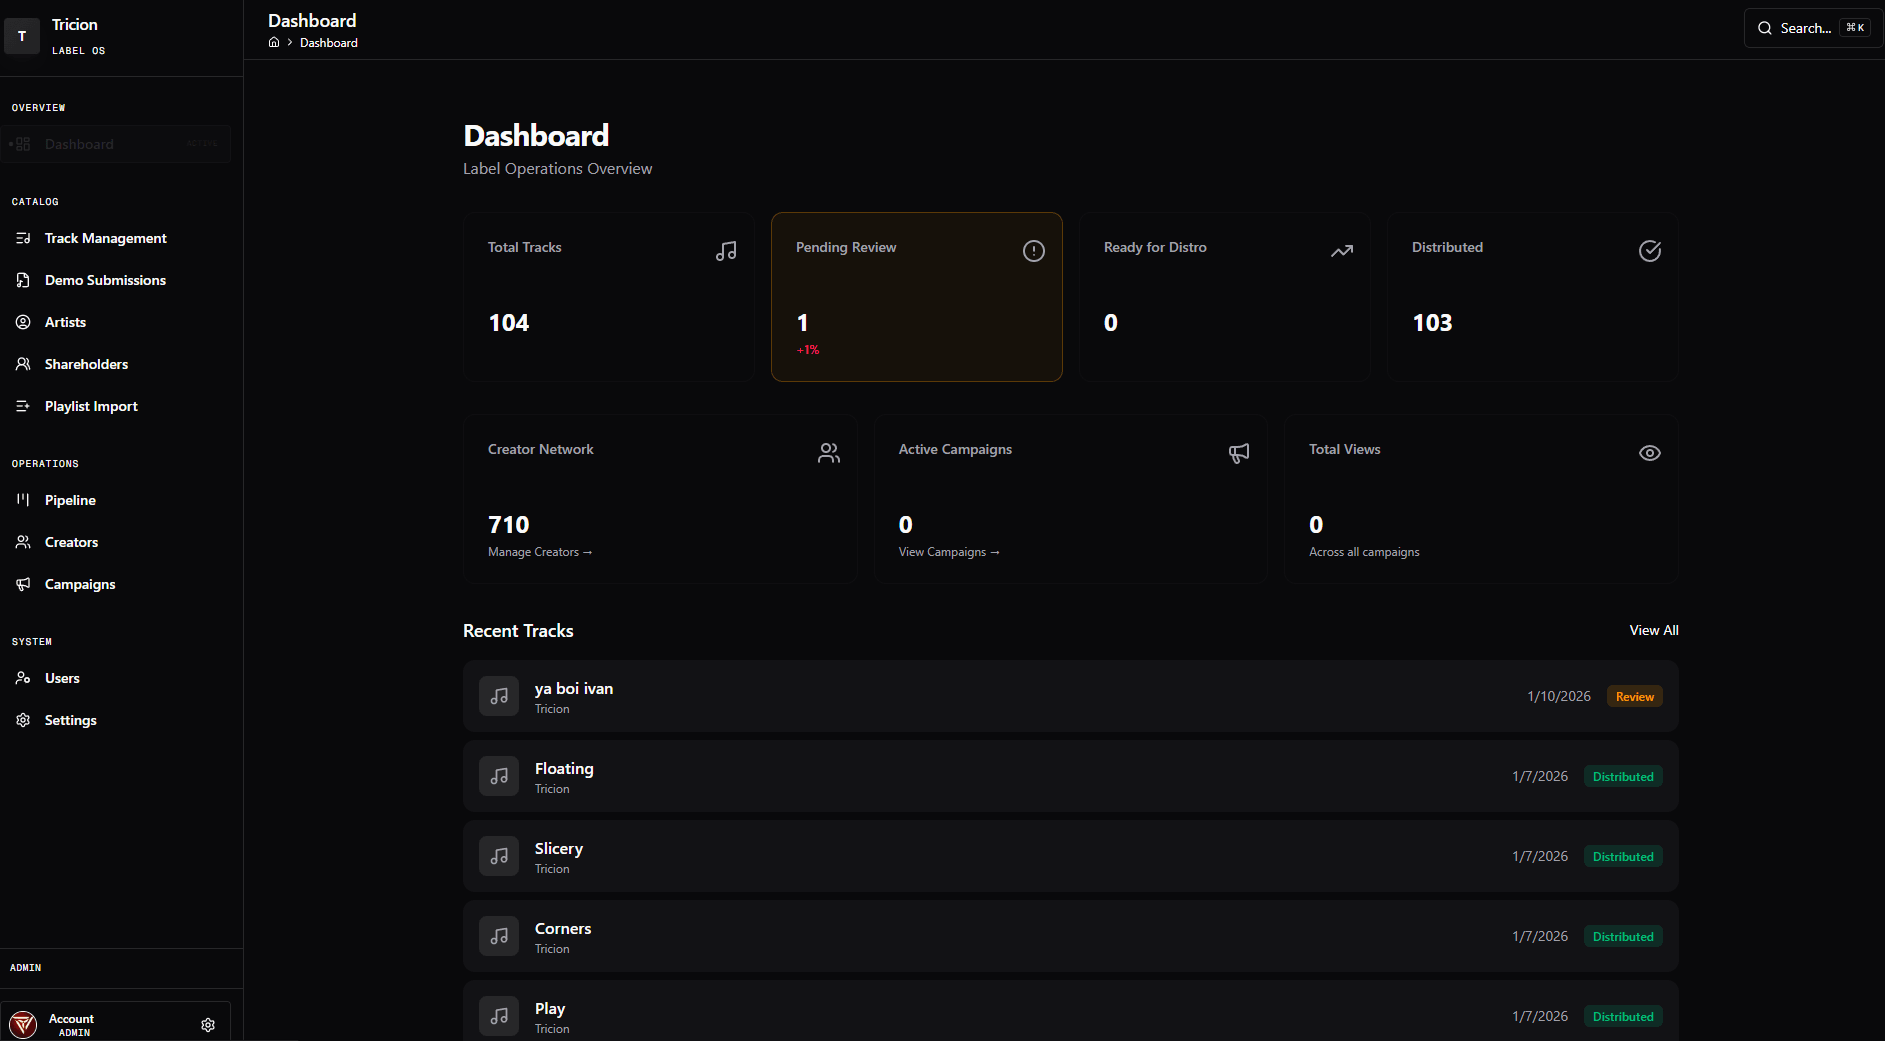
Task: Select Users in the System section
Action: pyautogui.click(x=62, y=678)
